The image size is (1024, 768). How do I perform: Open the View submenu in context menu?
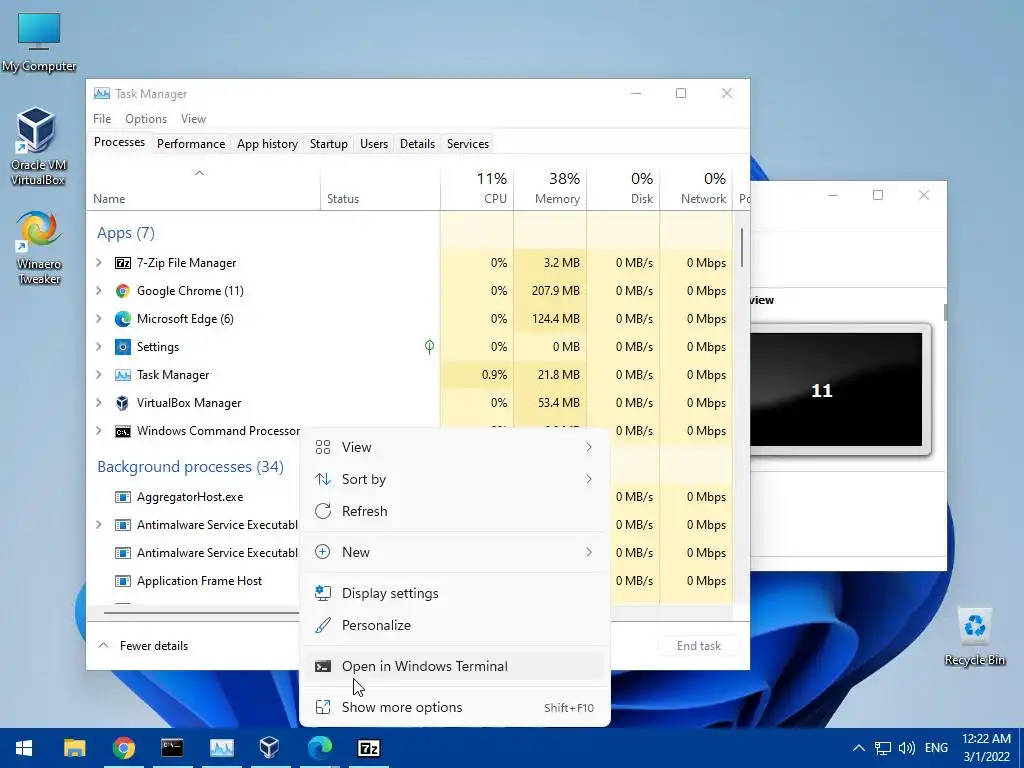pyautogui.click(x=455, y=447)
